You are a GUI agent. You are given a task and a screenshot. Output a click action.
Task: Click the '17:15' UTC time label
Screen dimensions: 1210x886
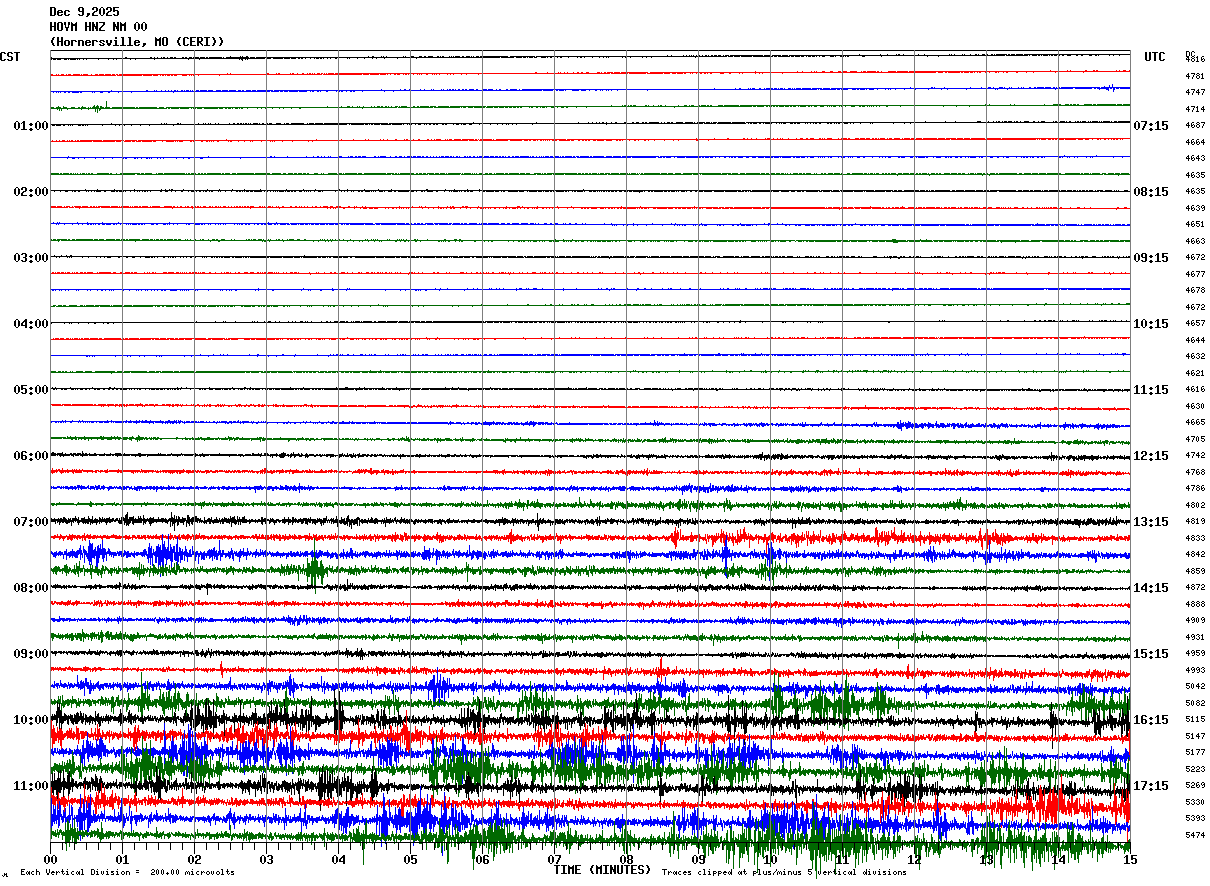pos(1151,786)
